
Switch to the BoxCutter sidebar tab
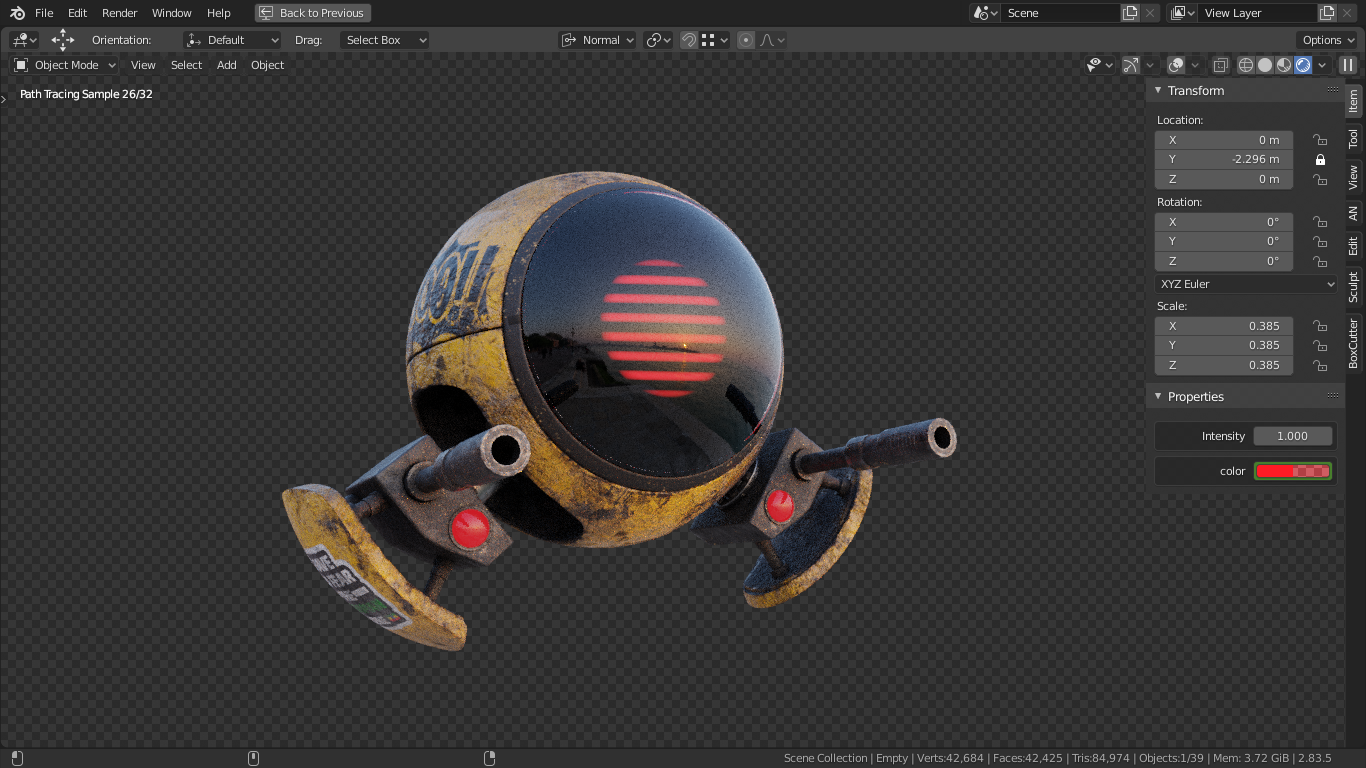pos(1351,341)
